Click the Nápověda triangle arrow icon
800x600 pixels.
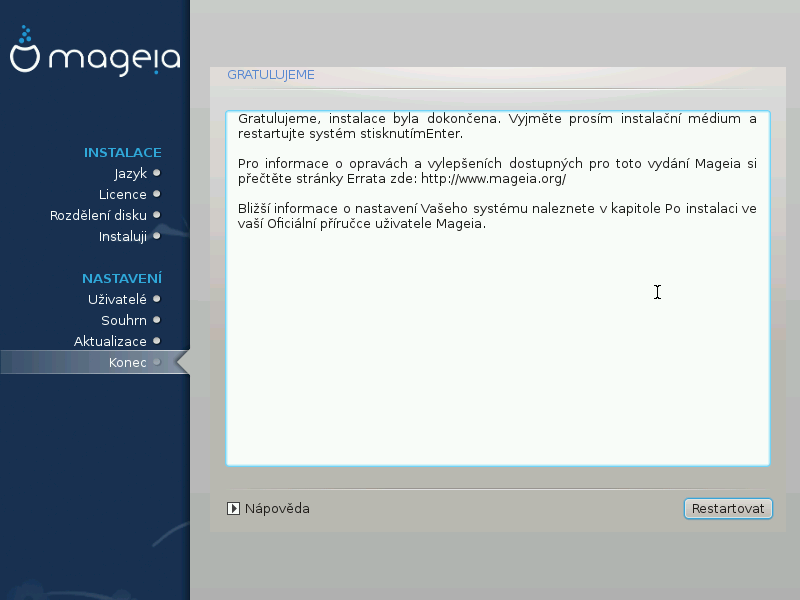pyautogui.click(x=233, y=509)
